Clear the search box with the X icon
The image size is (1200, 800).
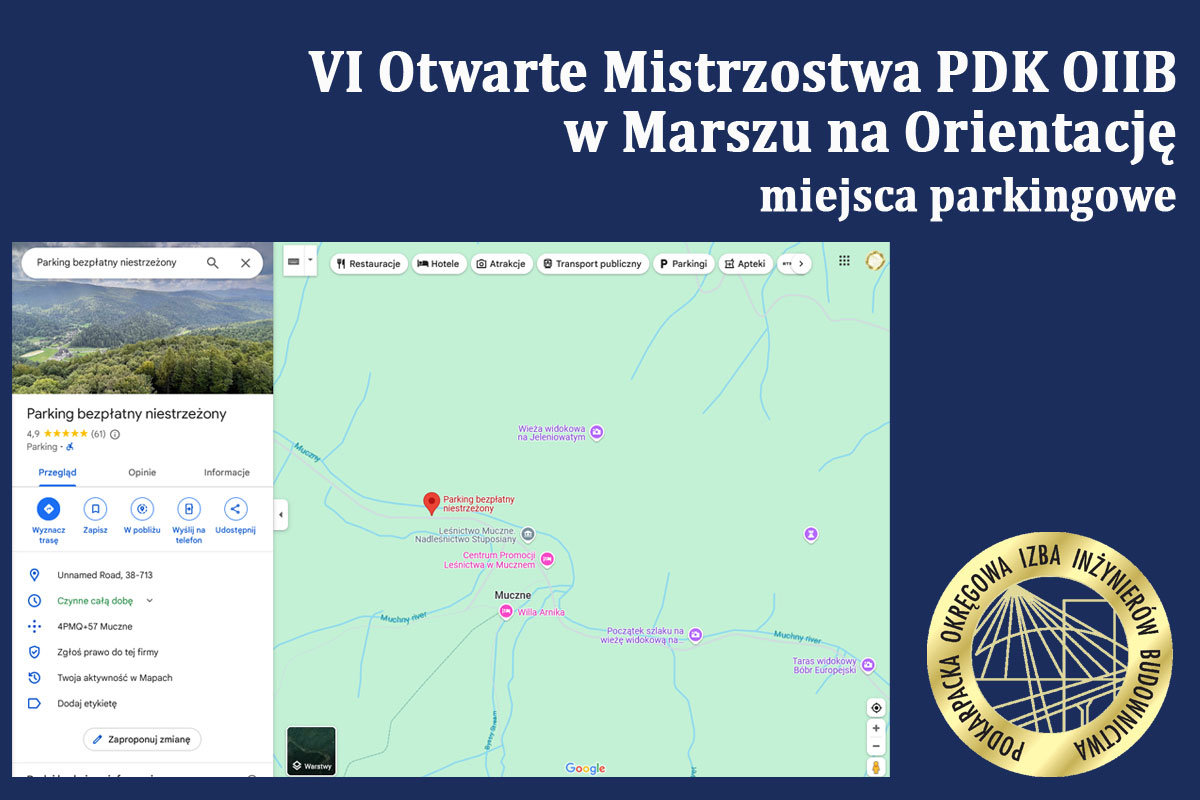245,263
